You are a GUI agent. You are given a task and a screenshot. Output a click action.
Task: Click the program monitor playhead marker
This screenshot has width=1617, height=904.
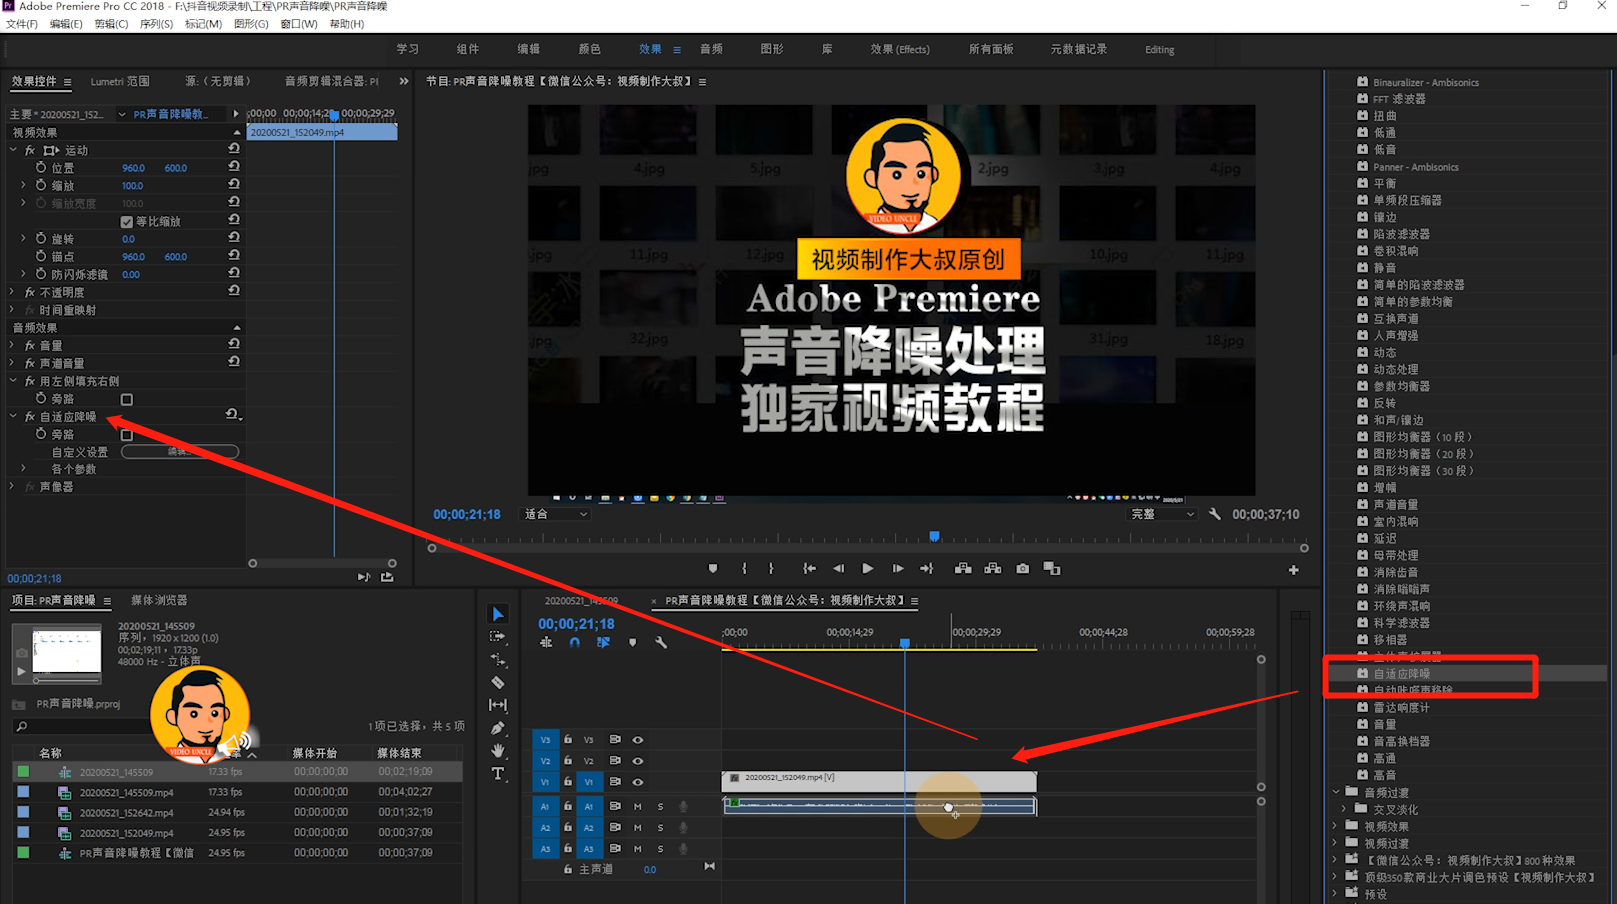click(x=934, y=537)
